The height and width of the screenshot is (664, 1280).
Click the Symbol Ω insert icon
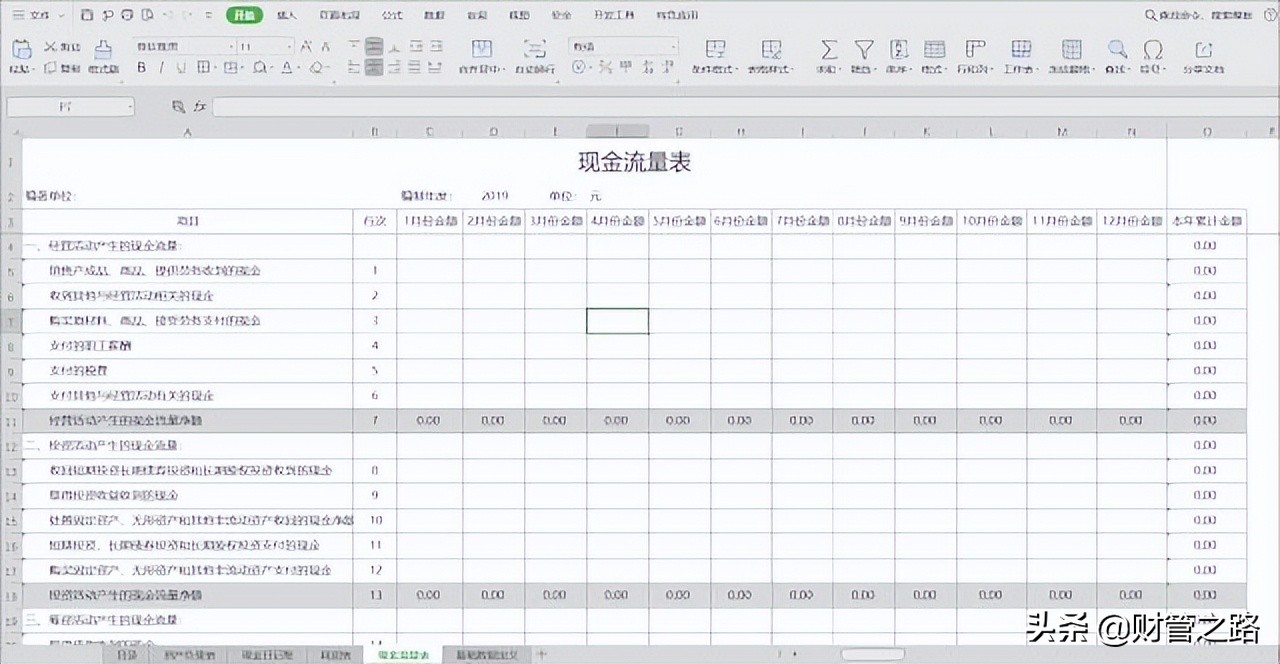[1154, 50]
